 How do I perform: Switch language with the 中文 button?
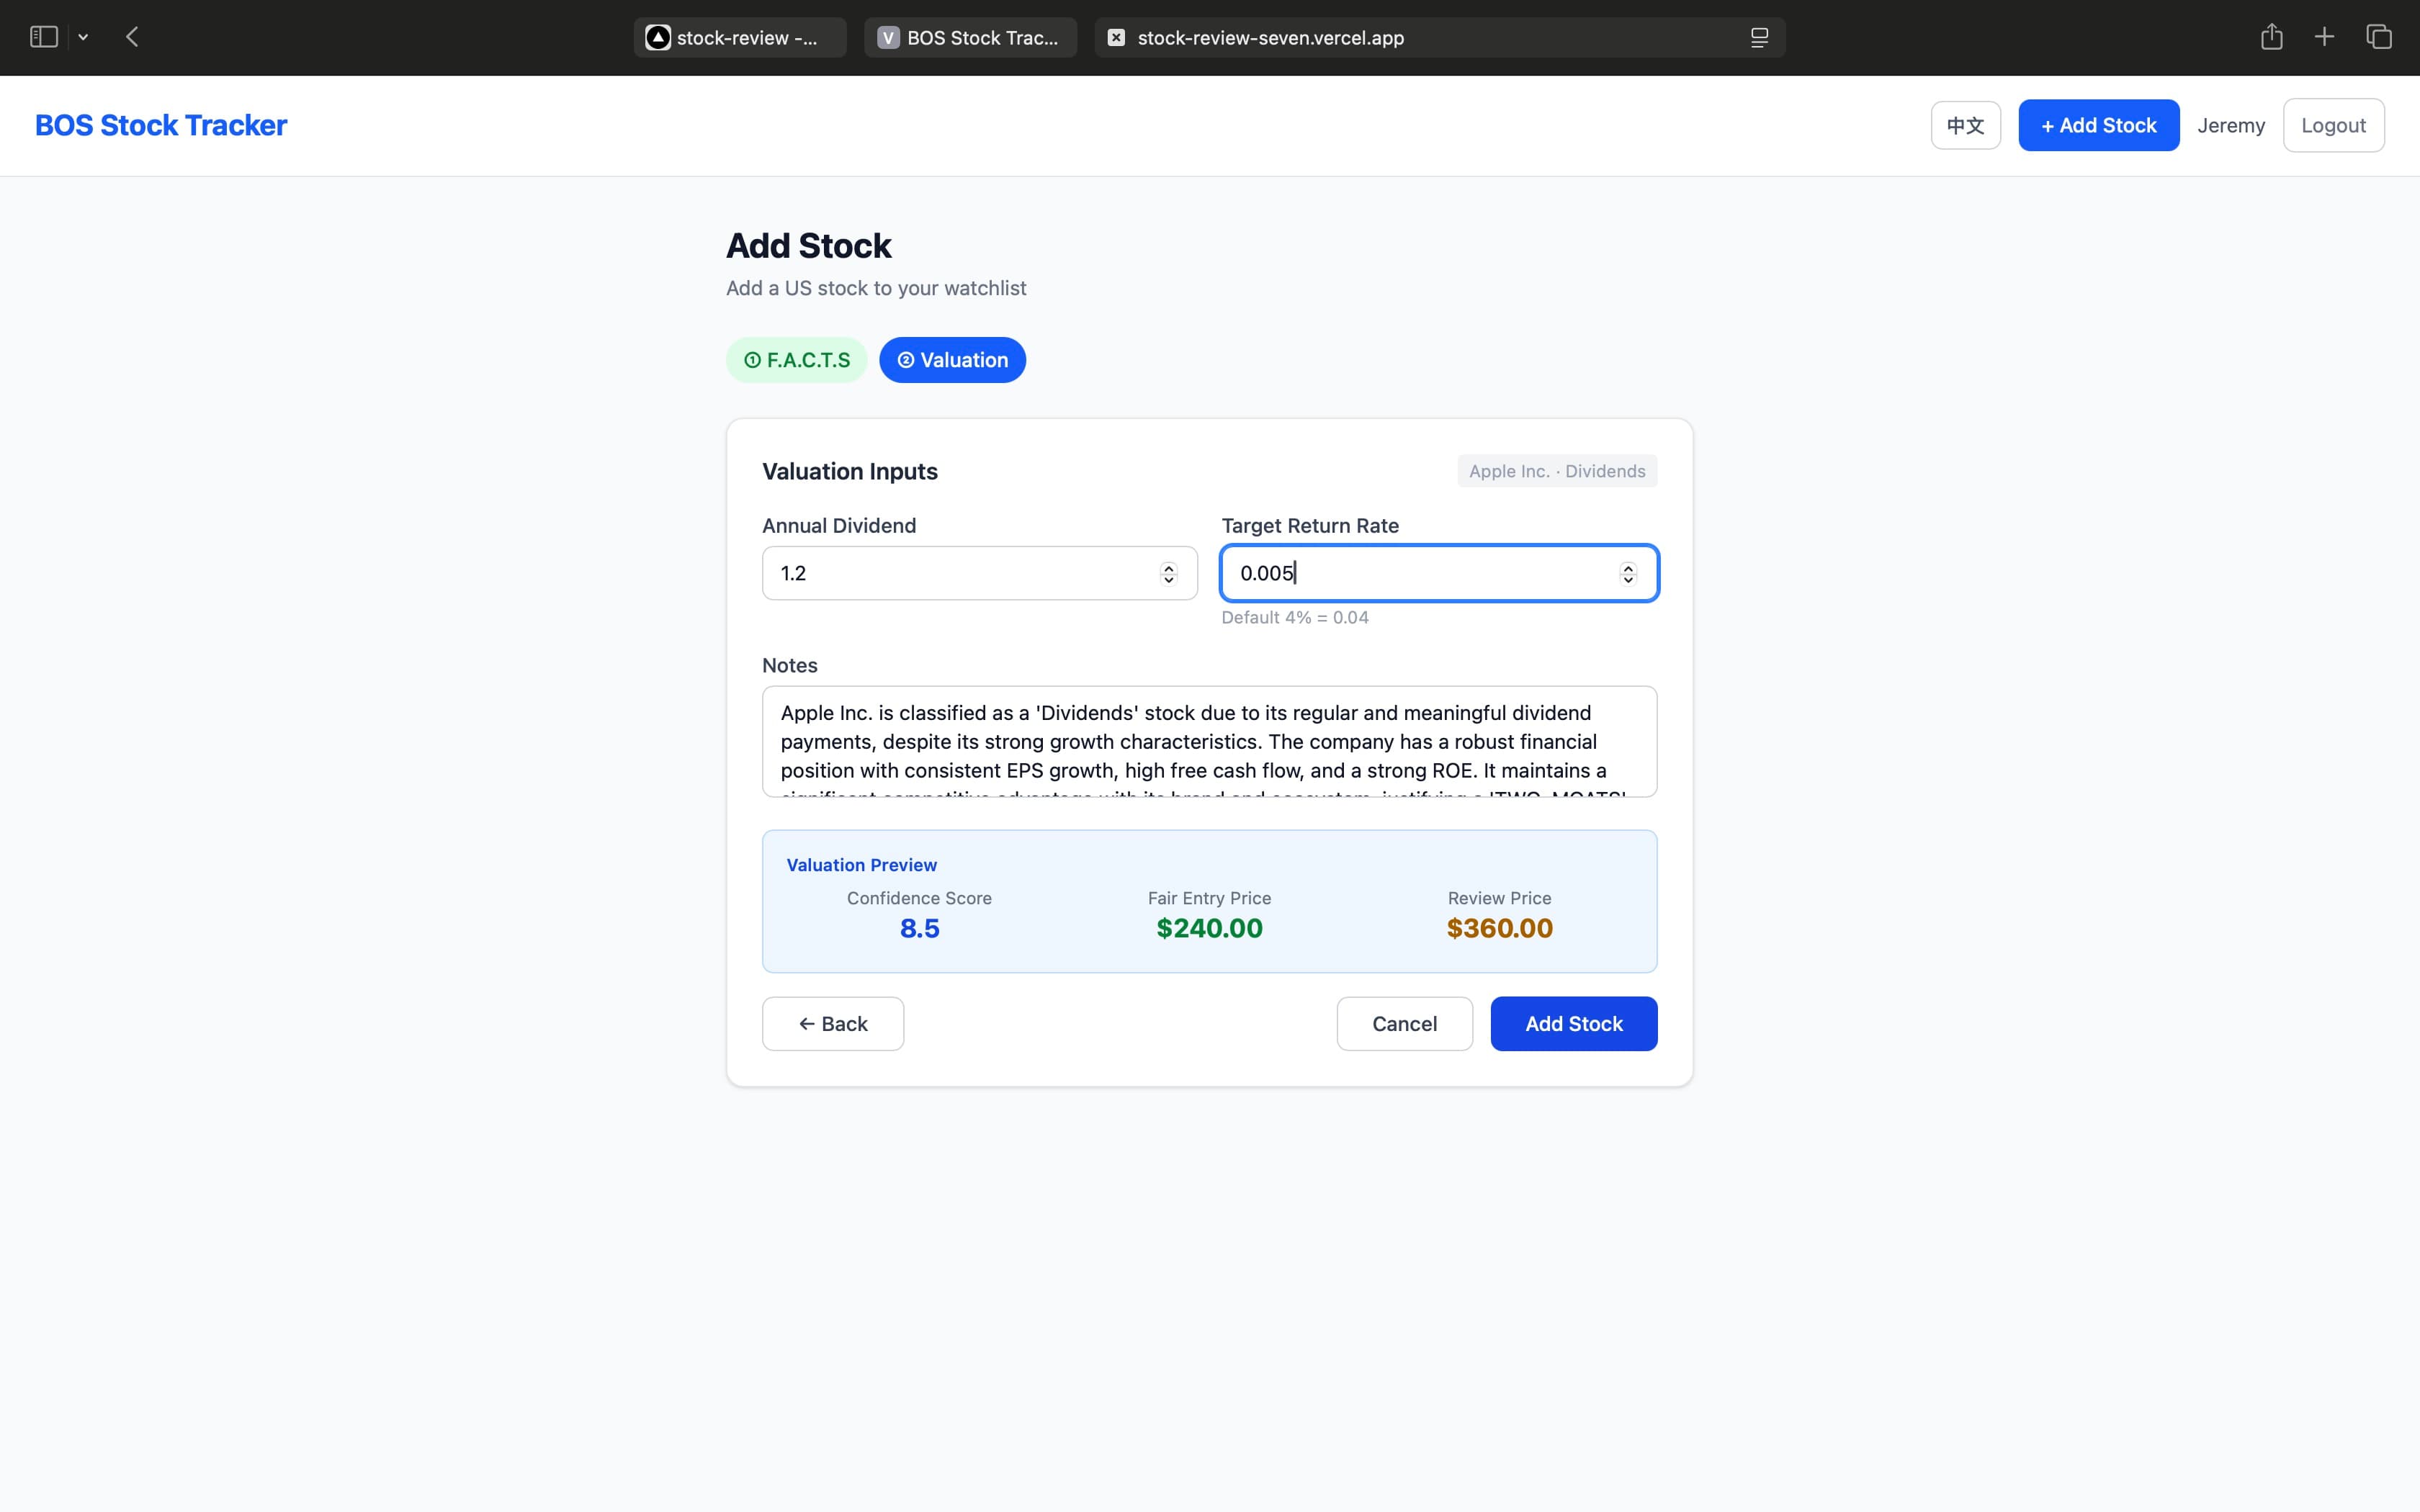coord(1965,125)
